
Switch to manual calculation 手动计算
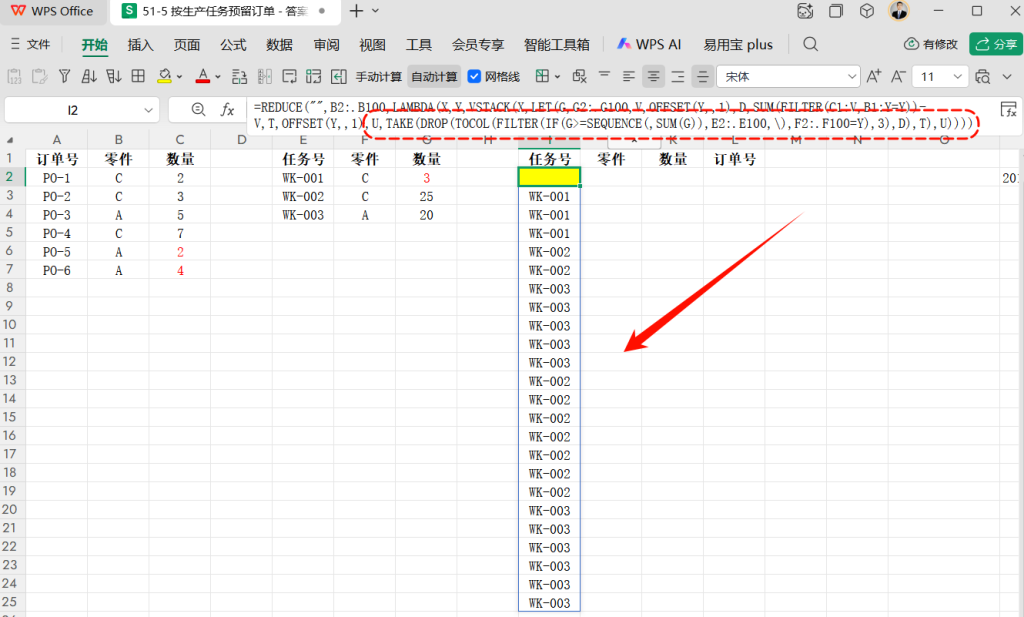[x=379, y=77]
